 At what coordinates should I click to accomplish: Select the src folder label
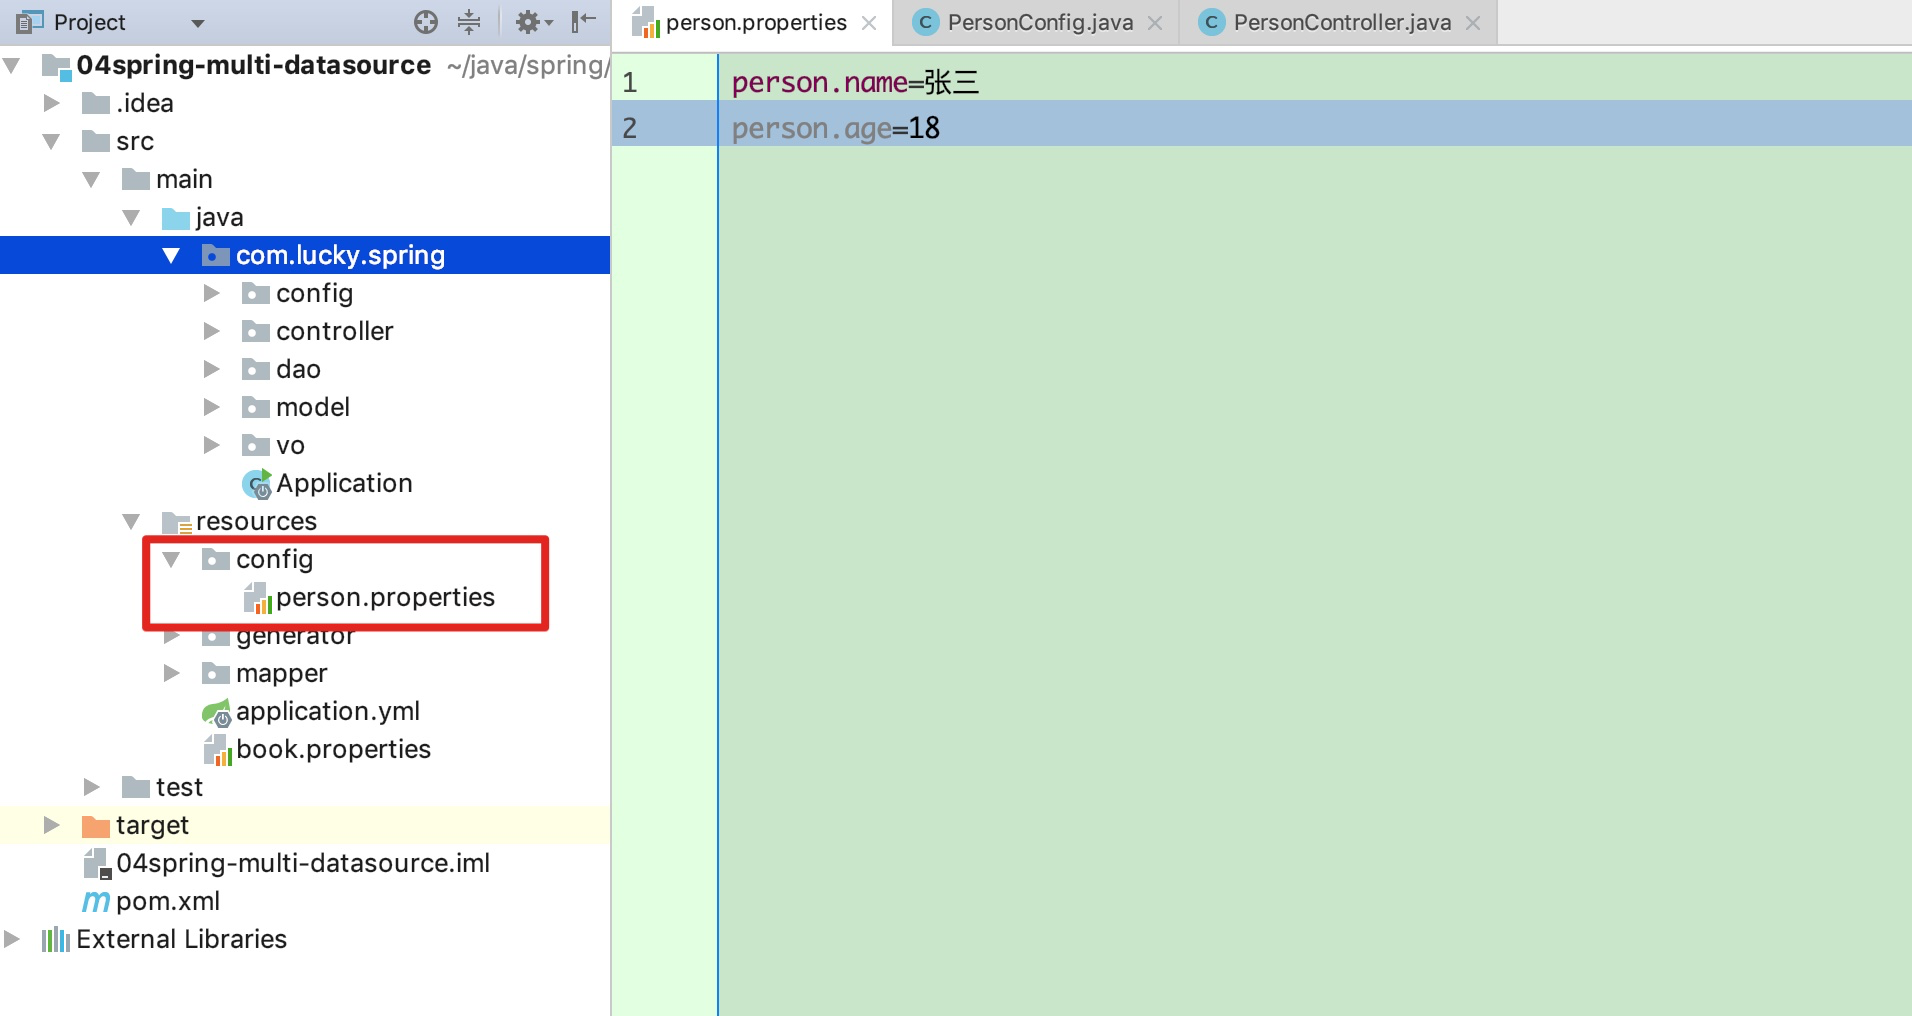pyautogui.click(x=135, y=142)
